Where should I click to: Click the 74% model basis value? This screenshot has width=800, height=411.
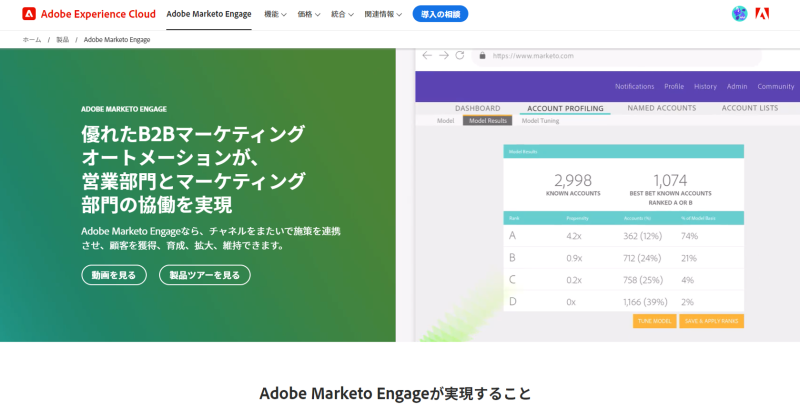(x=689, y=236)
